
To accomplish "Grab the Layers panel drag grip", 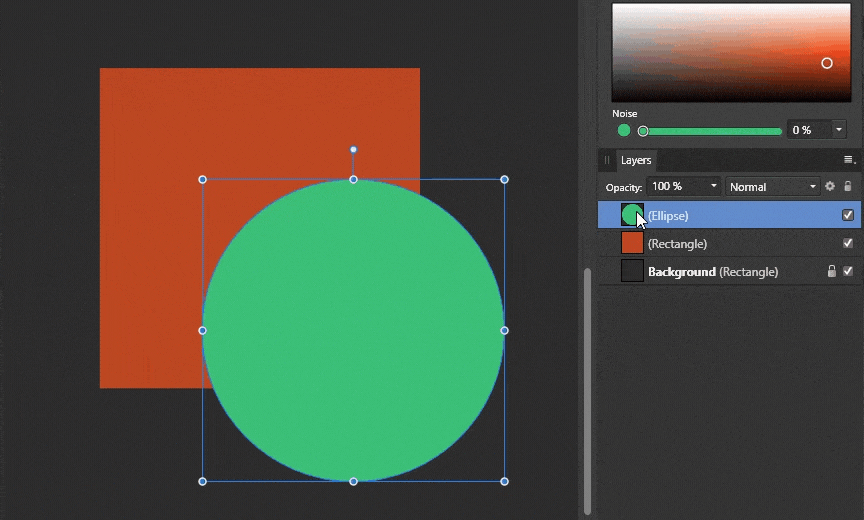I will 607,160.
